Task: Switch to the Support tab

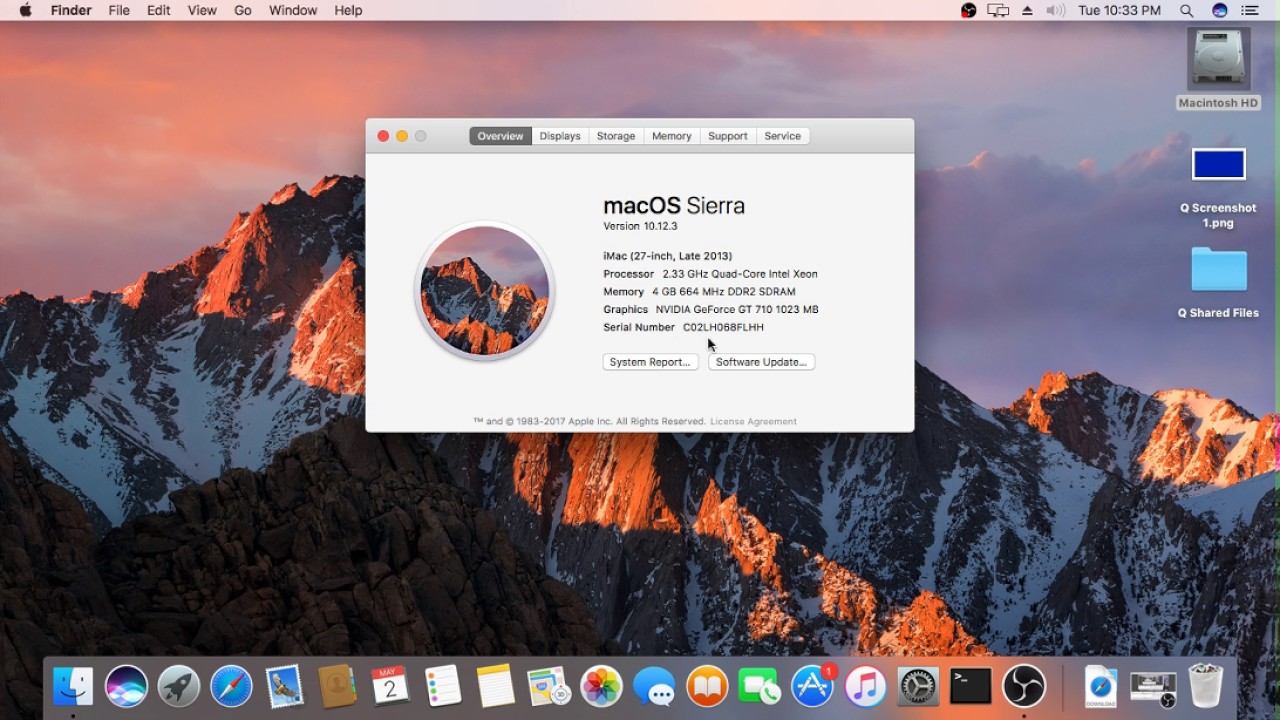Action: click(728, 136)
